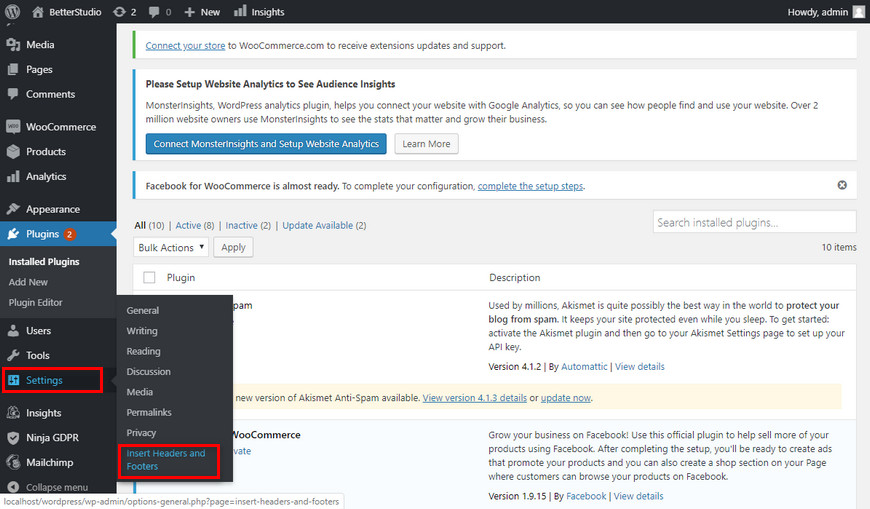Click the Insights icon in lower sidebar

13,412
